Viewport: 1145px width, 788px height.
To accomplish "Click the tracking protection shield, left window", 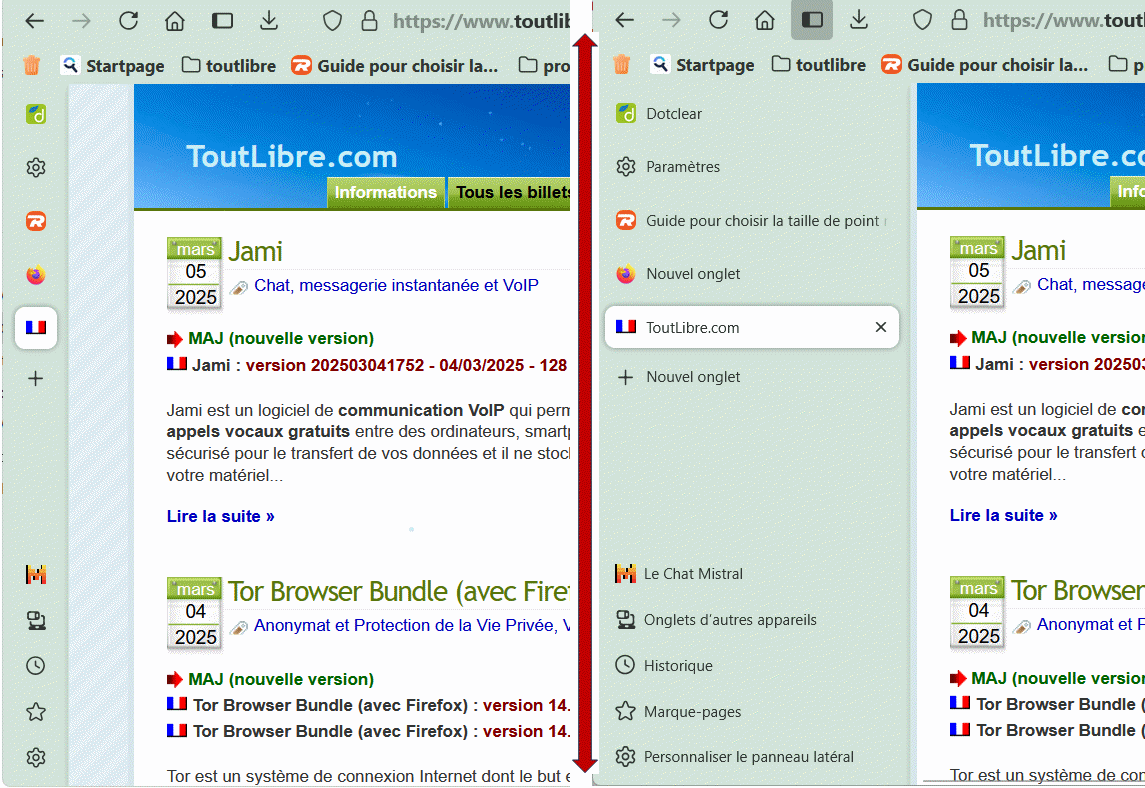I will click(x=332, y=20).
